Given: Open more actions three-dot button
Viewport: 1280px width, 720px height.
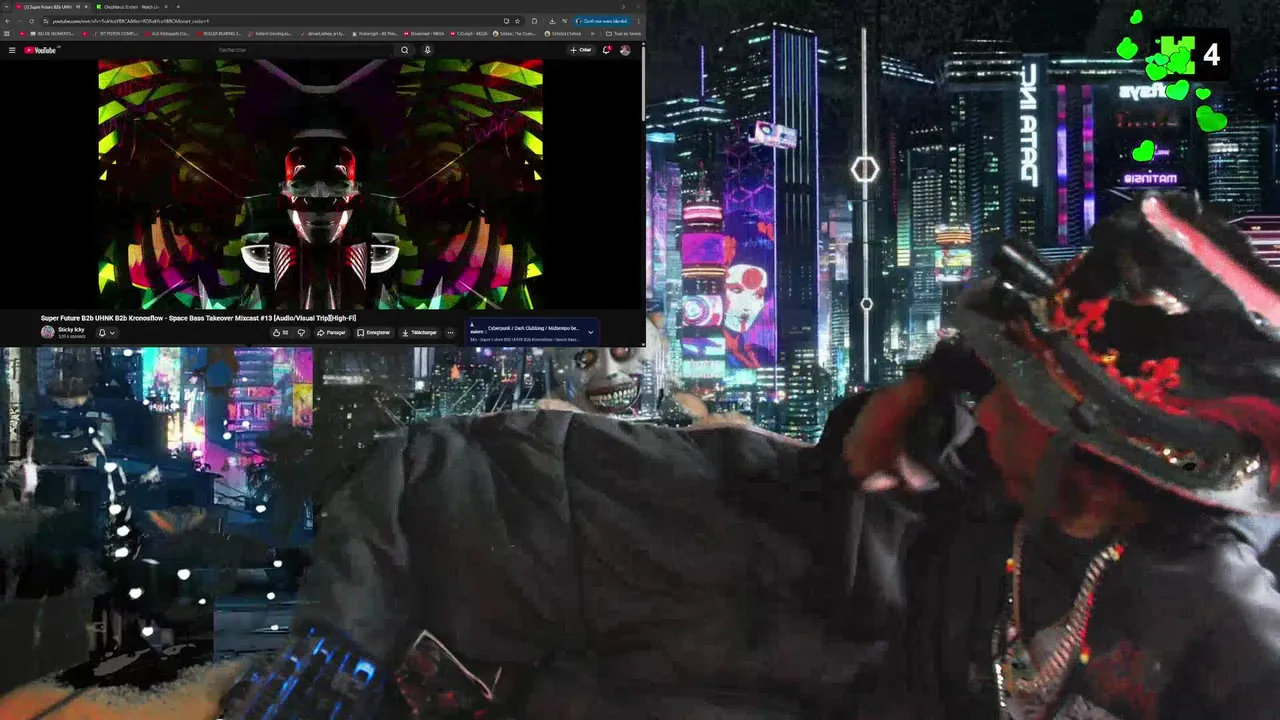Looking at the screenshot, I should click(x=450, y=333).
